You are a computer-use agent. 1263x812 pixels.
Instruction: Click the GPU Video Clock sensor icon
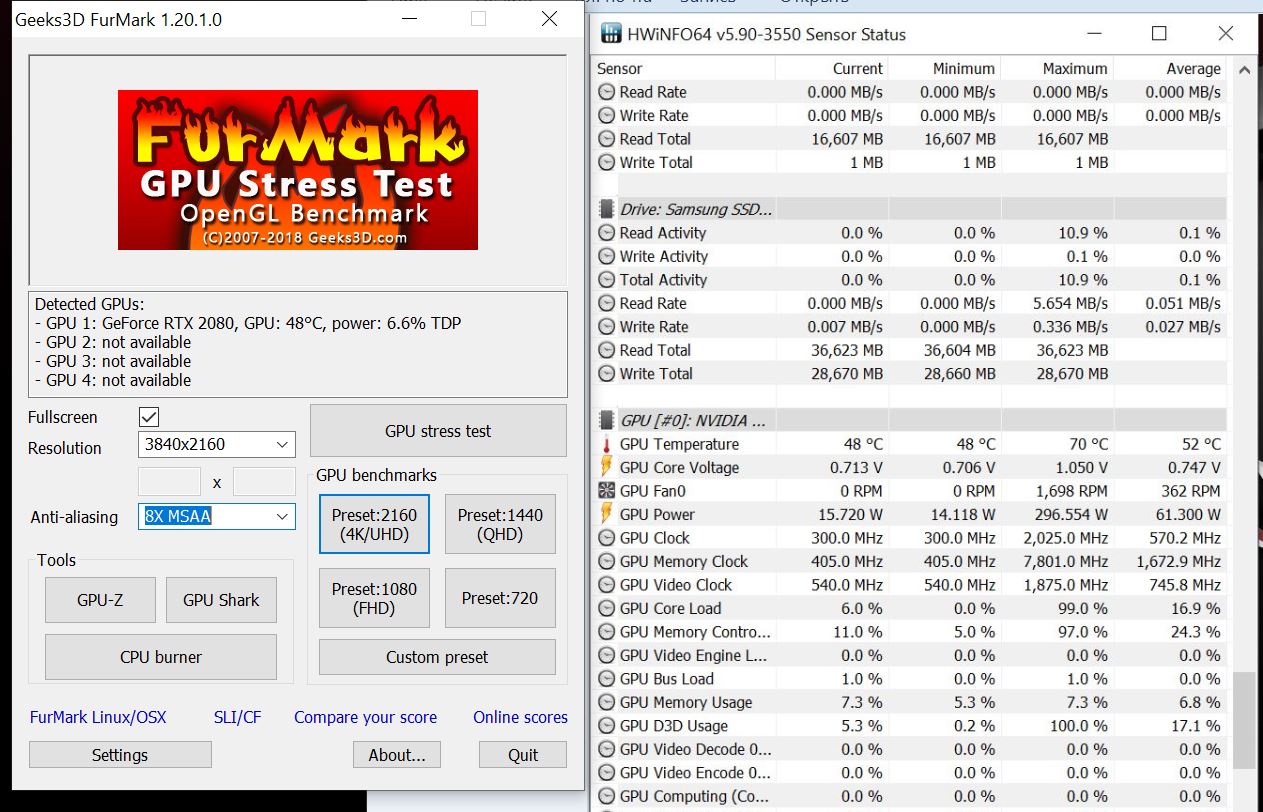pos(606,585)
